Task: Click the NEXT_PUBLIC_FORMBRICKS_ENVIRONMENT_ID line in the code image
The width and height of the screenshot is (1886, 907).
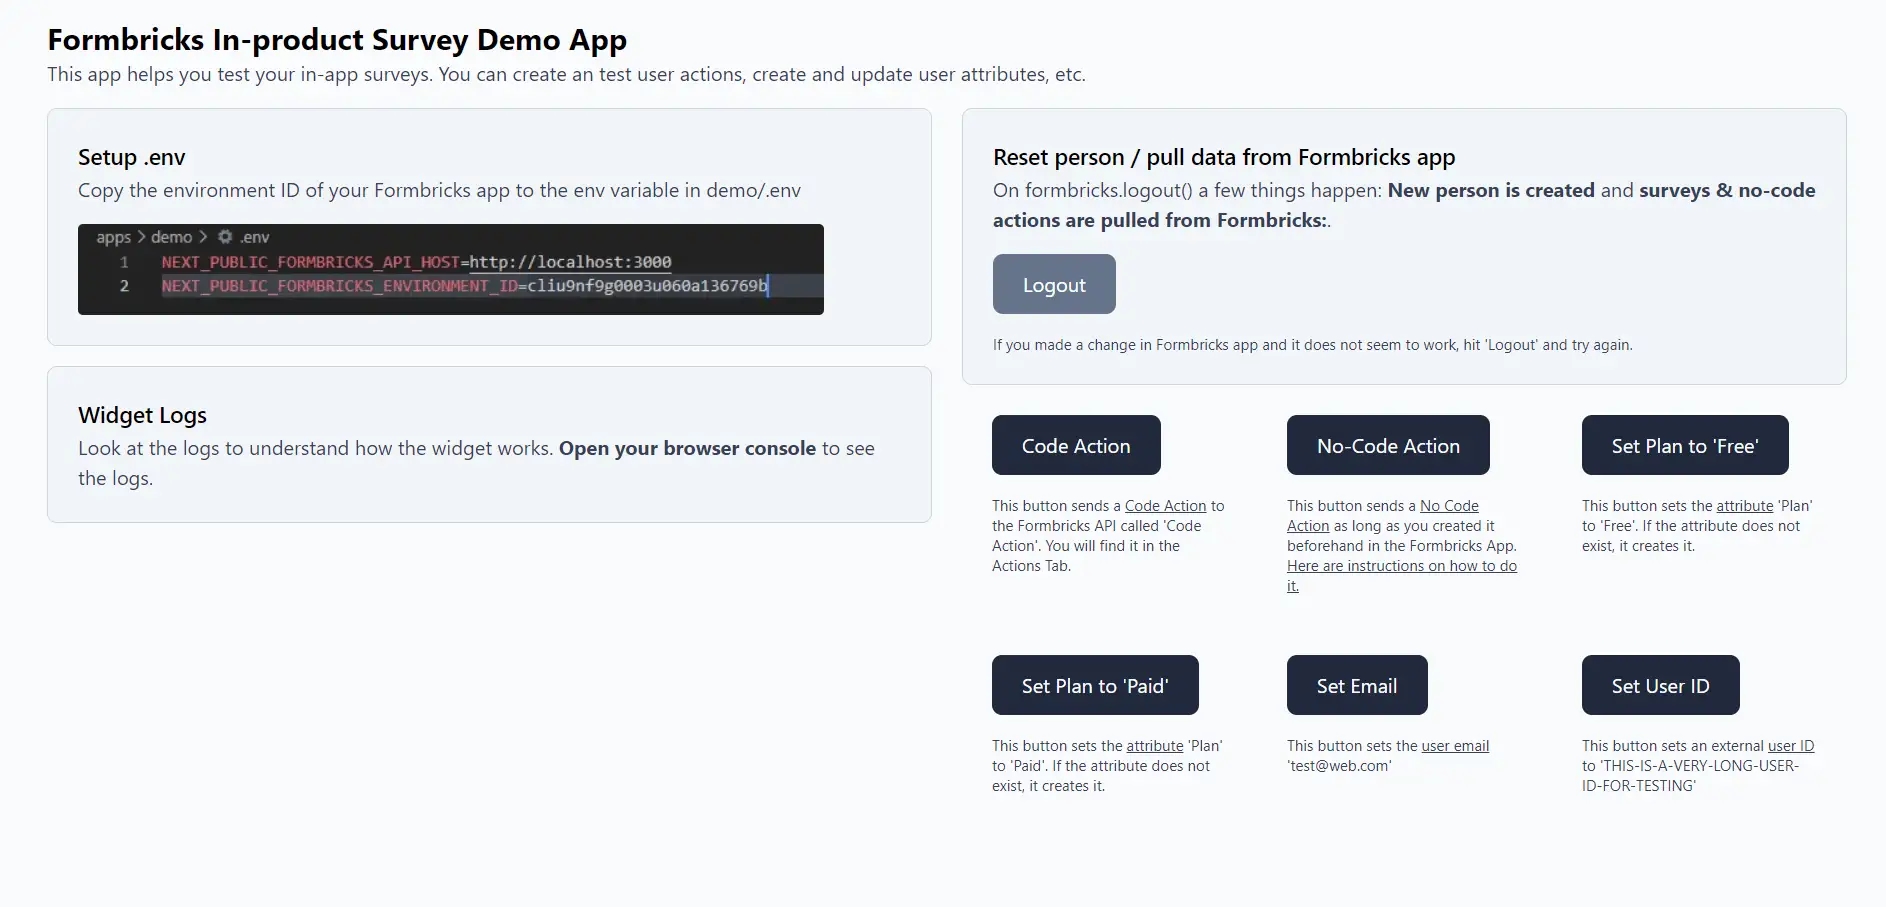Action: [464, 286]
